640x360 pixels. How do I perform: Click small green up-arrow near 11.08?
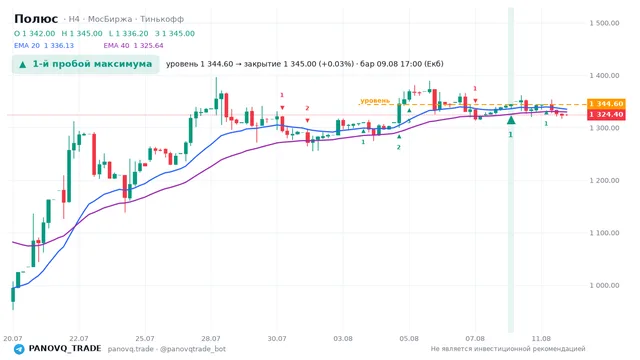pyautogui.click(x=546, y=113)
